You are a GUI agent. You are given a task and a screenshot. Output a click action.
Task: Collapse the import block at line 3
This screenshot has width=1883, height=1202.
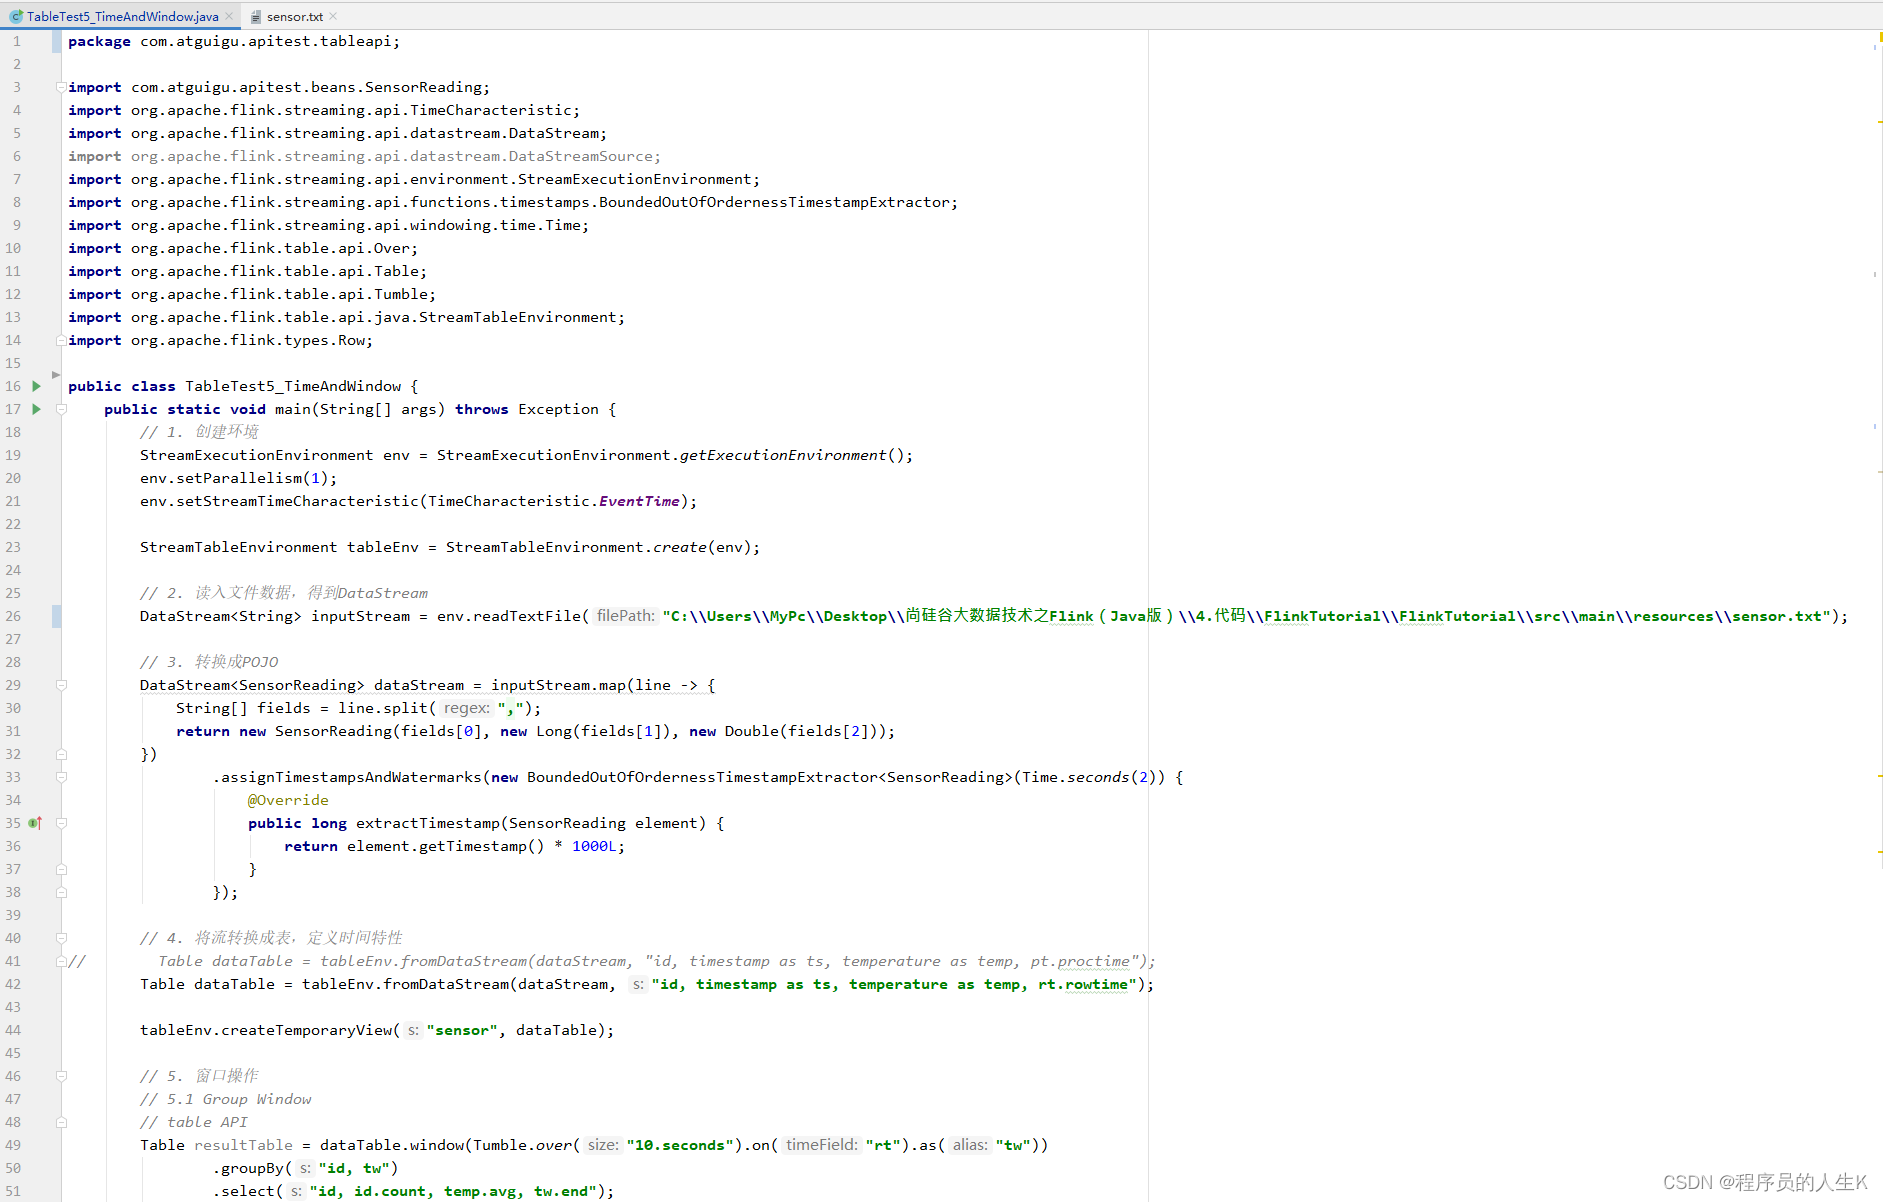pyautogui.click(x=61, y=87)
